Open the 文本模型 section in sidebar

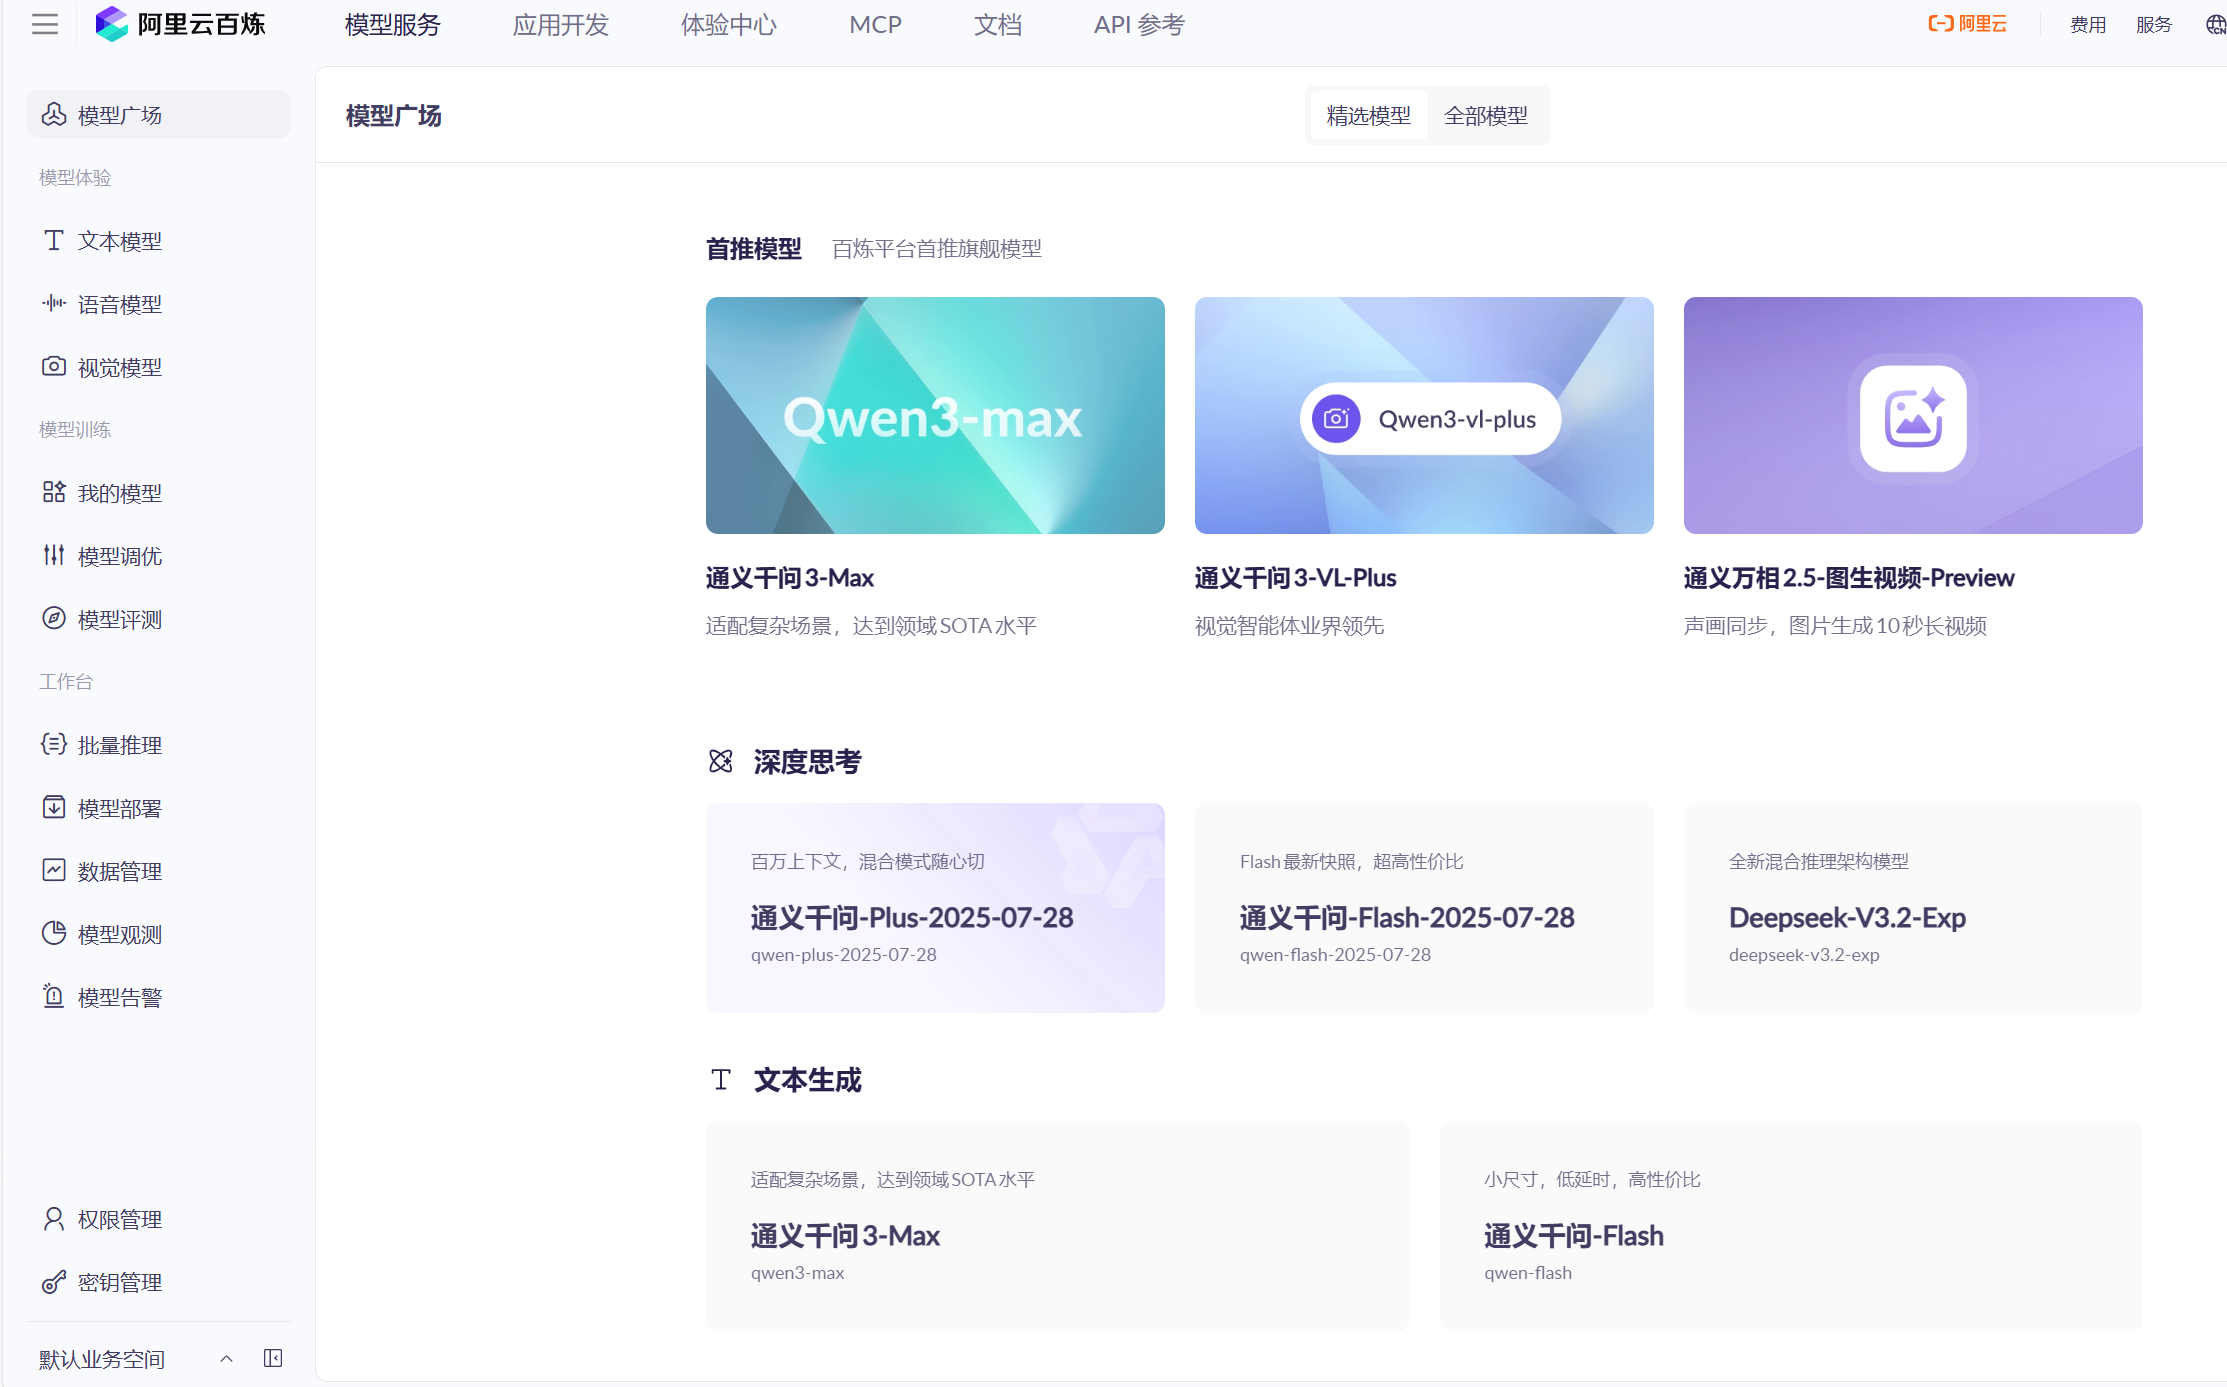tap(118, 240)
